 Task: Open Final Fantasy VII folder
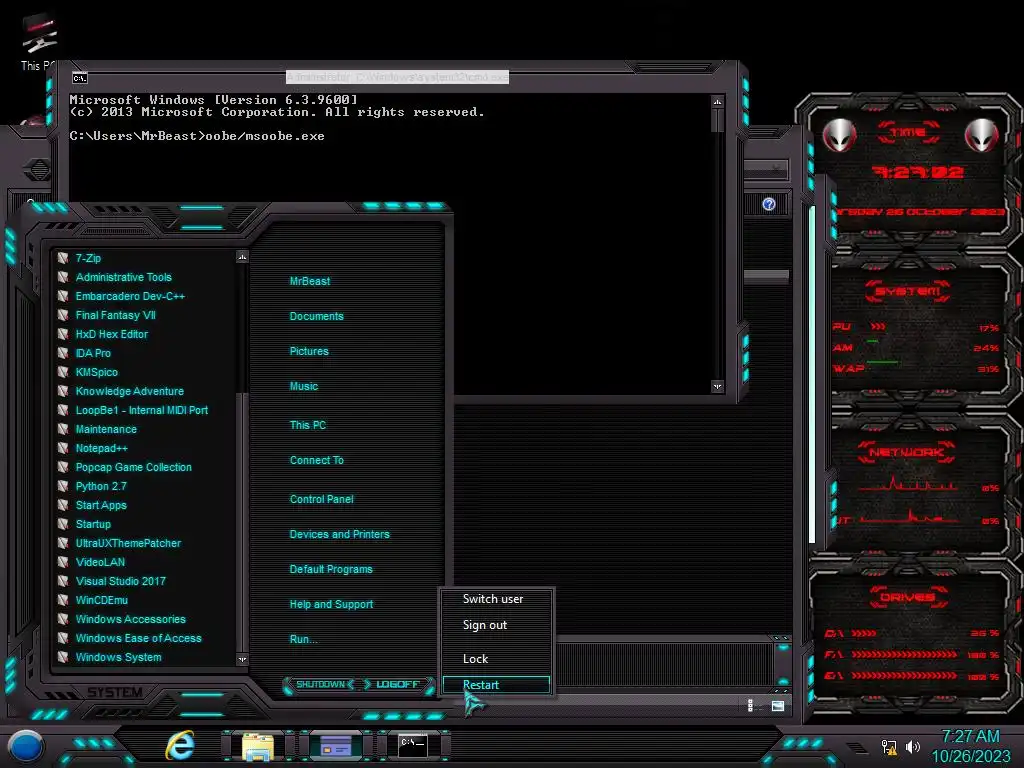(116, 315)
